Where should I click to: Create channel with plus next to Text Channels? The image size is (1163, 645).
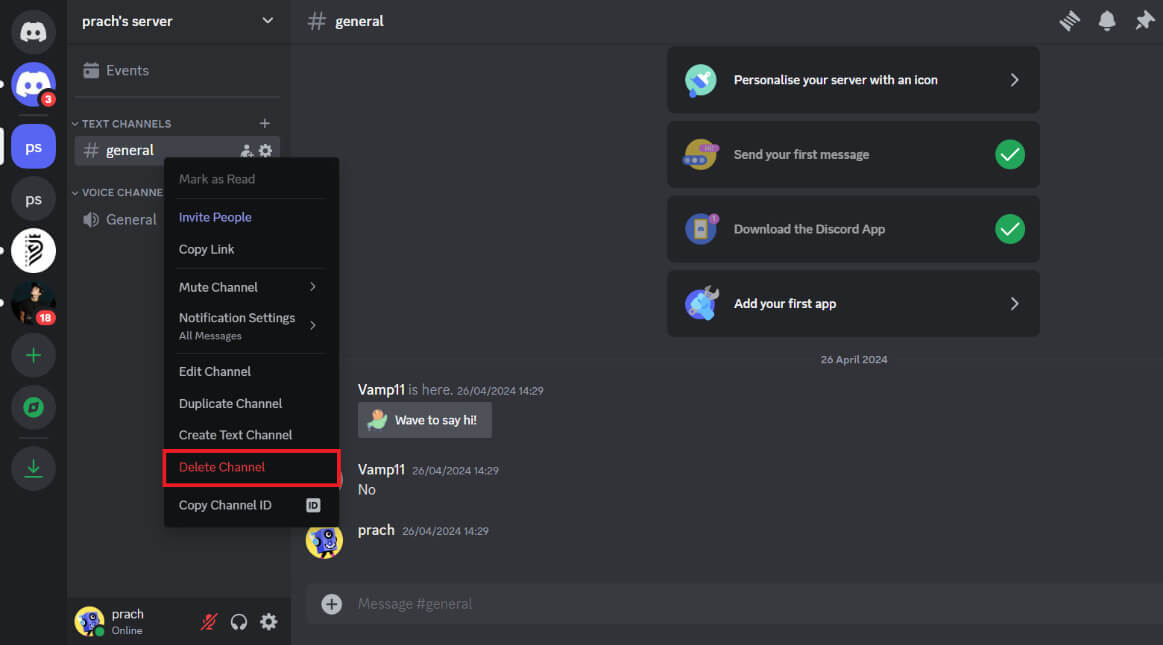(x=265, y=123)
